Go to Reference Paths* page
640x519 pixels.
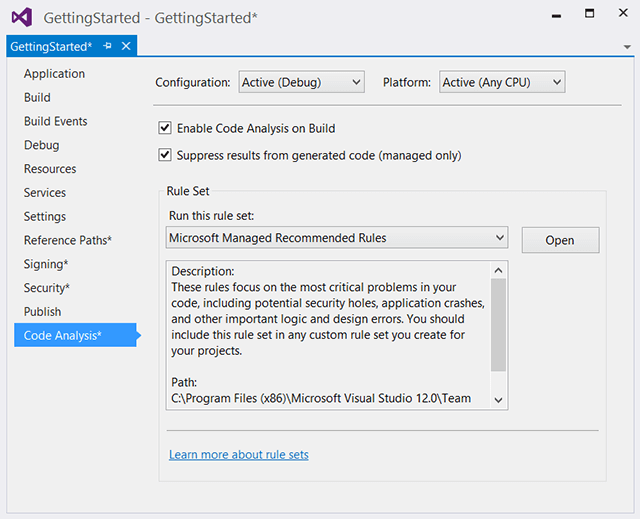(67, 240)
